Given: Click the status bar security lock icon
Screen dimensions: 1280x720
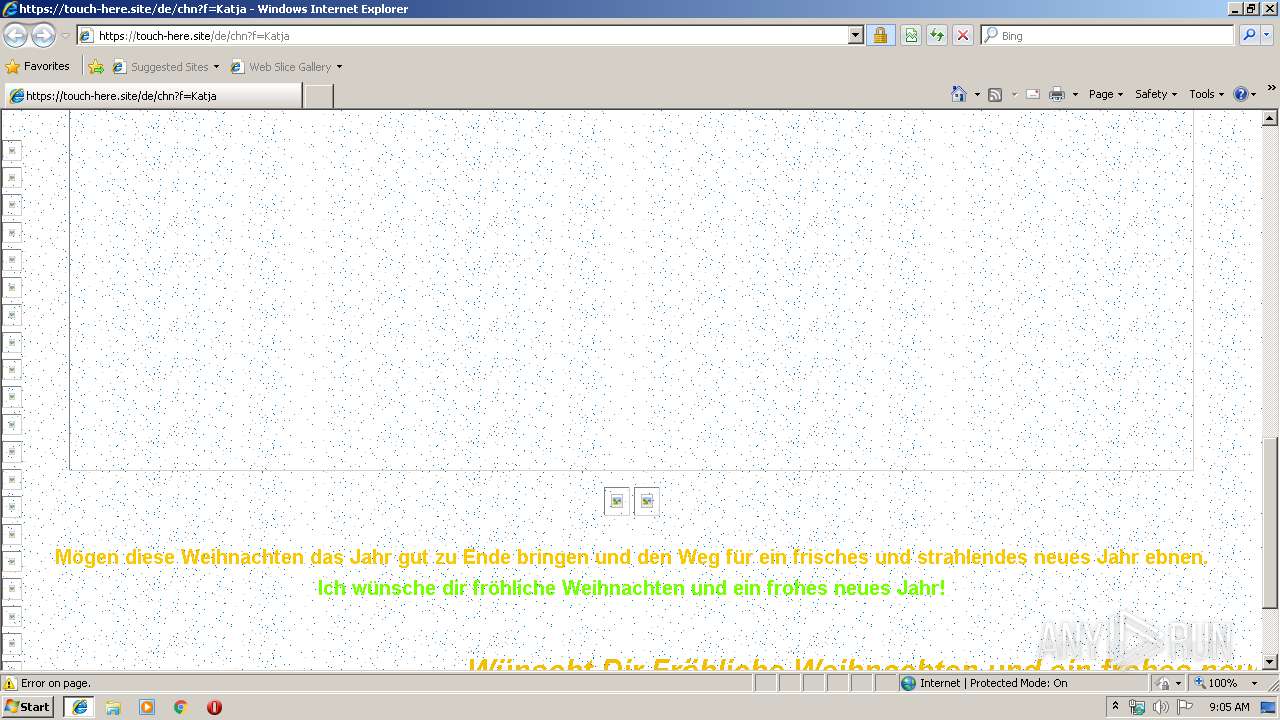Looking at the screenshot, I should [x=1163, y=684].
